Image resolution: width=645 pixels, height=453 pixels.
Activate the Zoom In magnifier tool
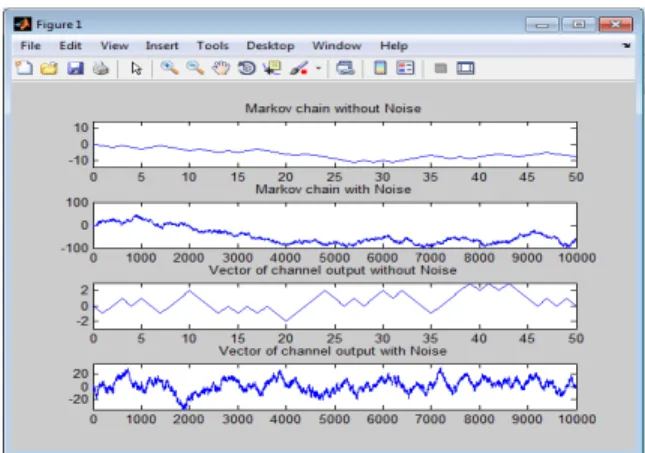point(169,68)
